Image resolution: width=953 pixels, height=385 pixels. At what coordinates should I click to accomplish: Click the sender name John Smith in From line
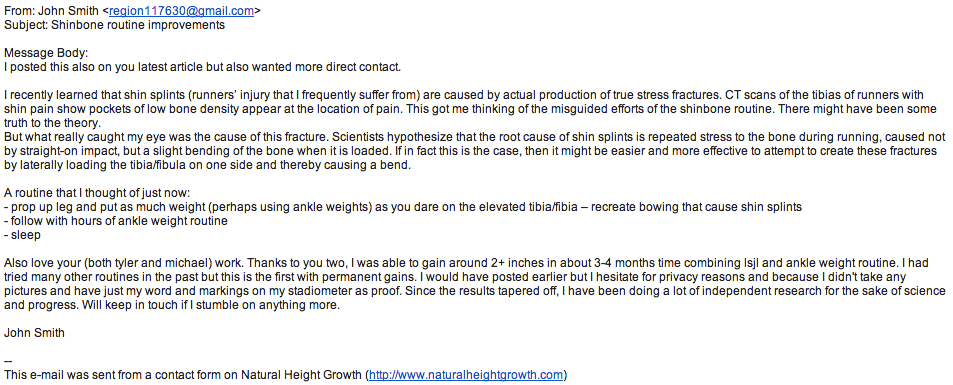pyautogui.click(x=63, y=10)
